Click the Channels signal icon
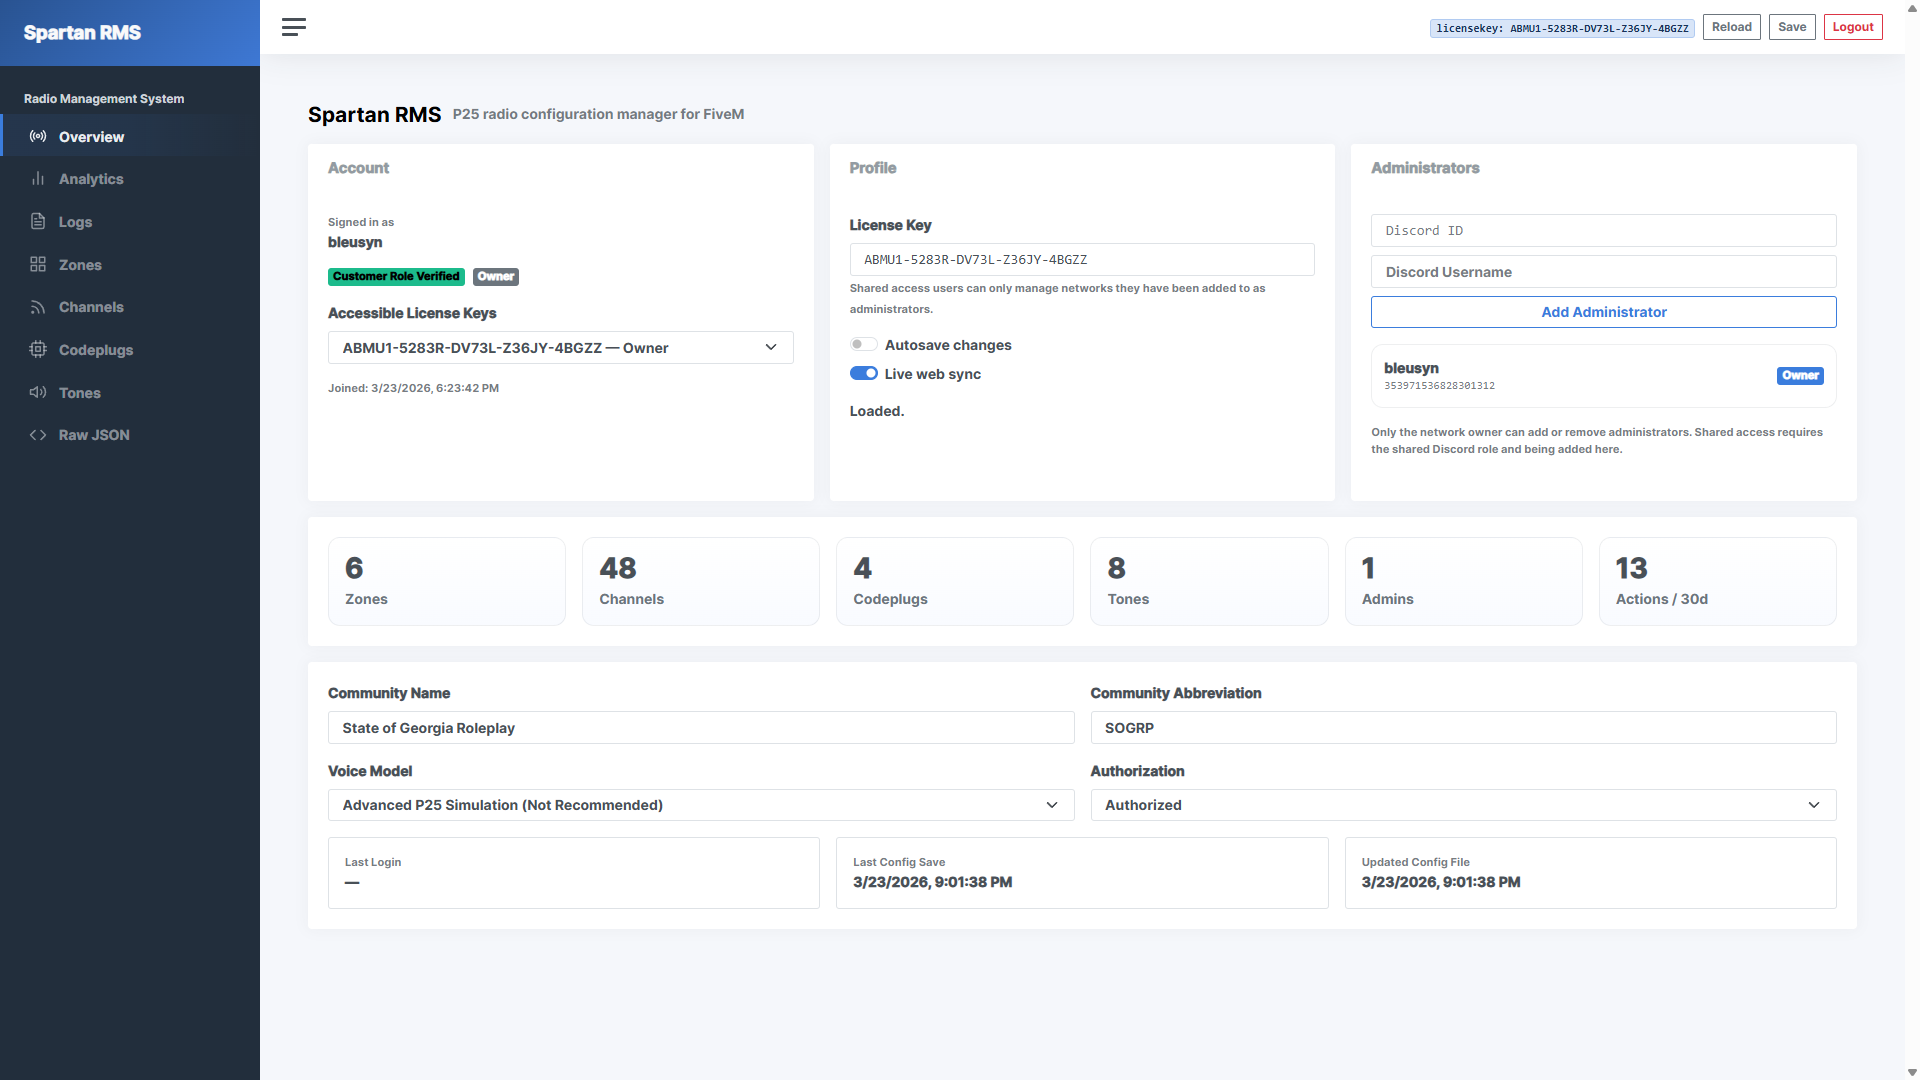Viewport: 1920px width, 1080px height. coord(38,307)
